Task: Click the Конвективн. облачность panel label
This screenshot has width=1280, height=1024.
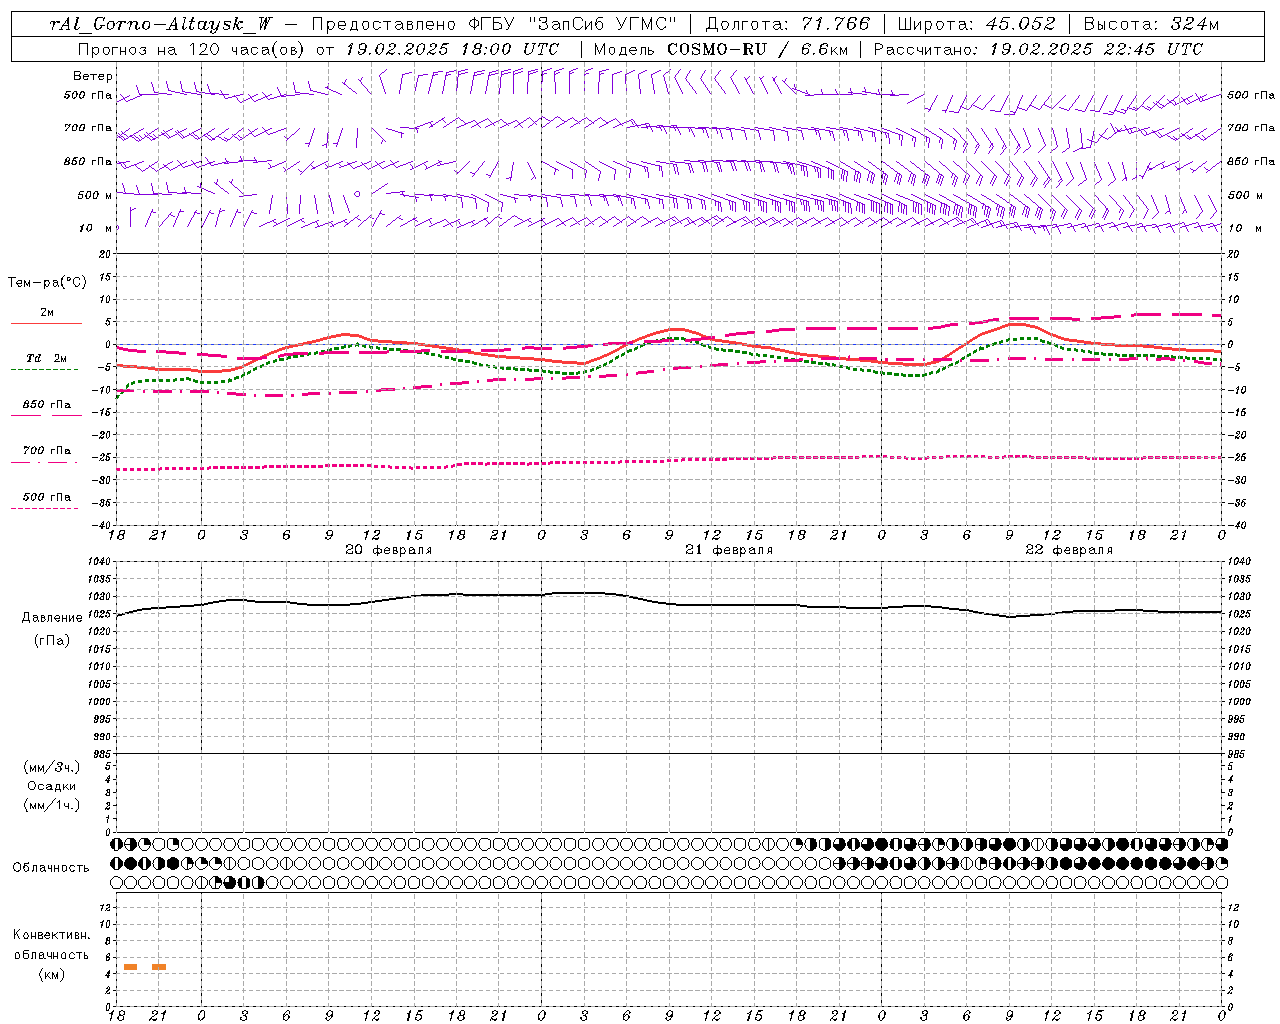Action: pyautogui.click(x=51, y=945)
